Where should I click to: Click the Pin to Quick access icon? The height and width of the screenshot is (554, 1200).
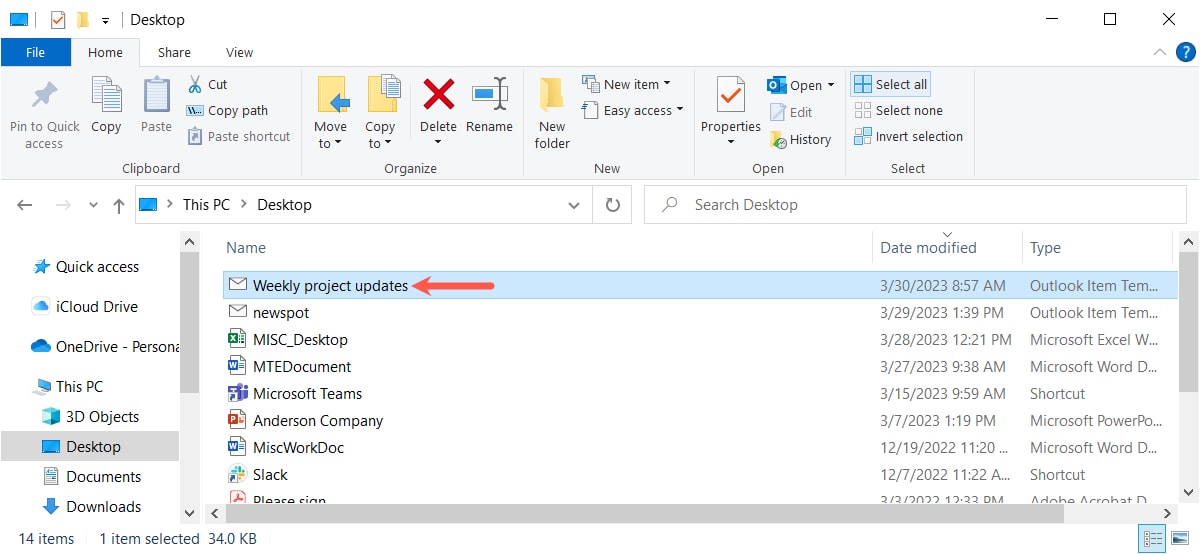44,96
